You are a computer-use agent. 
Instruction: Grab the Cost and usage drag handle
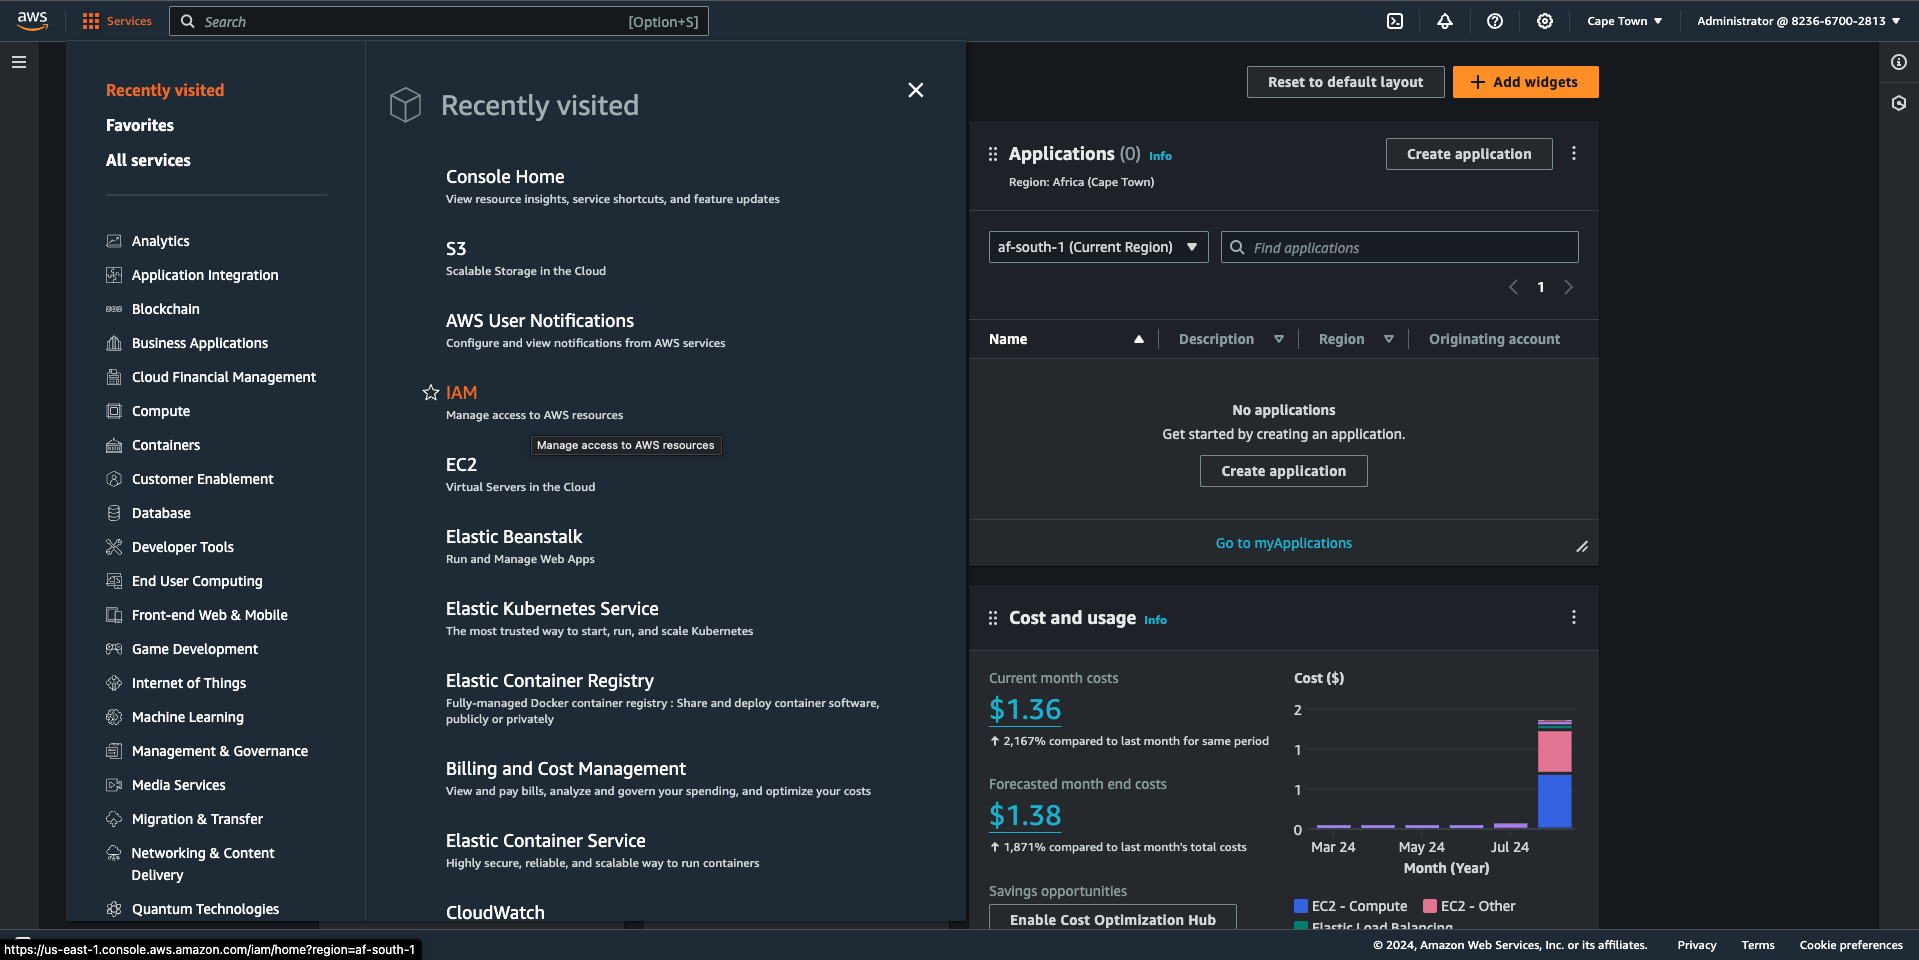[993, 618]
